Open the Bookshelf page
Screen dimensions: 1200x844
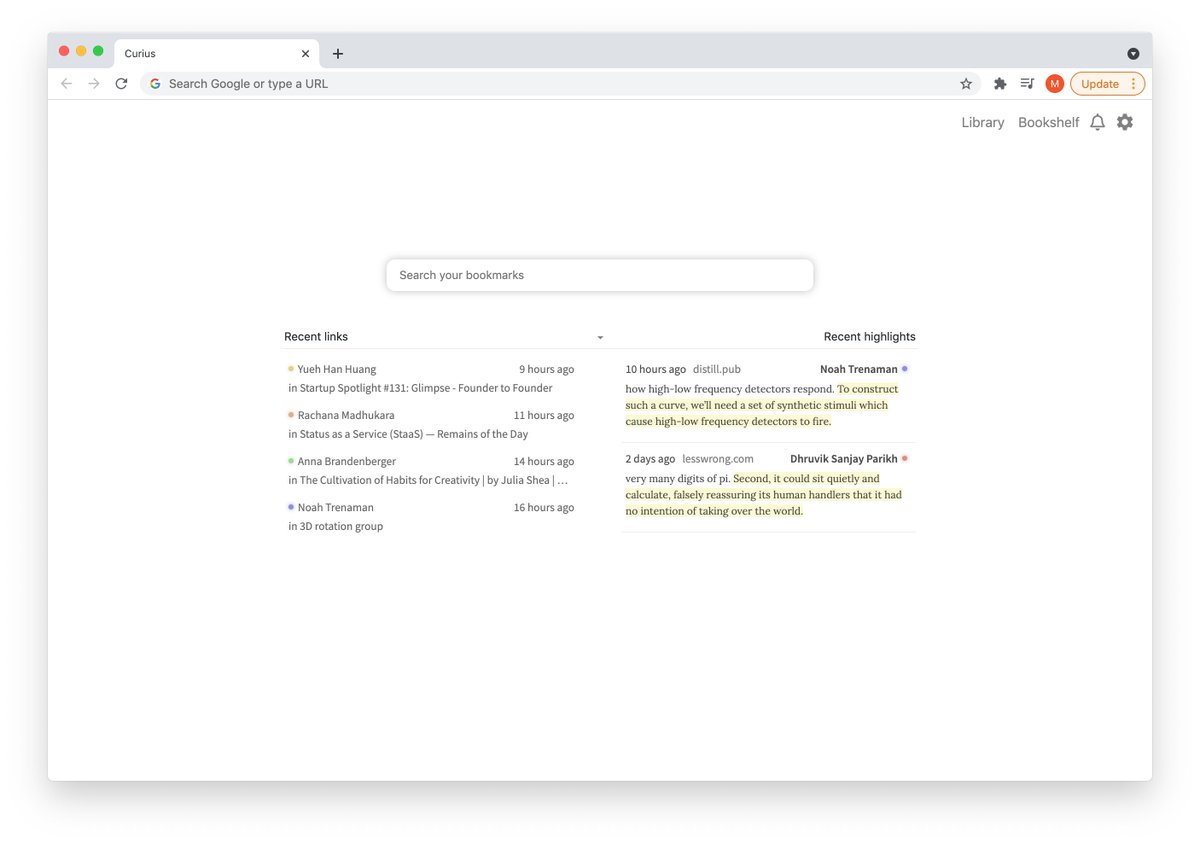click(x=1048, y=122)
